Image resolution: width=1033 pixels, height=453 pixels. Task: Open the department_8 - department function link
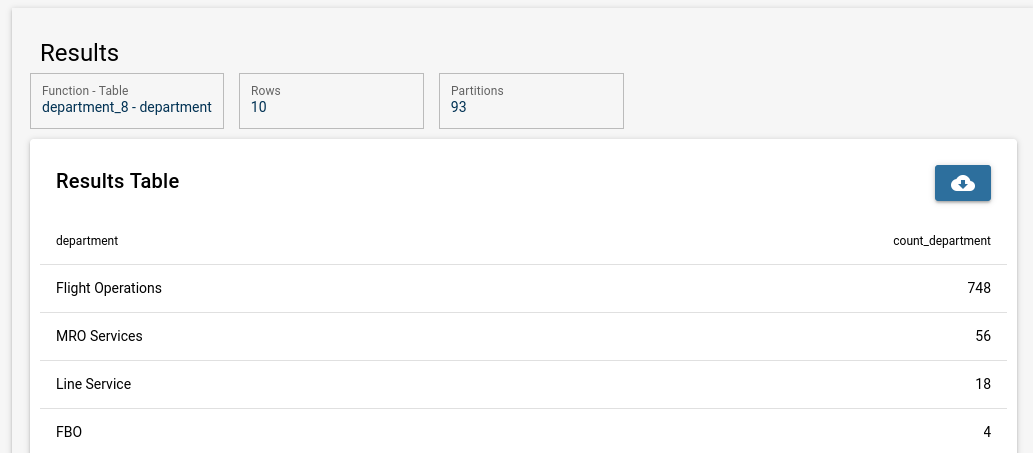click(126, 107)
